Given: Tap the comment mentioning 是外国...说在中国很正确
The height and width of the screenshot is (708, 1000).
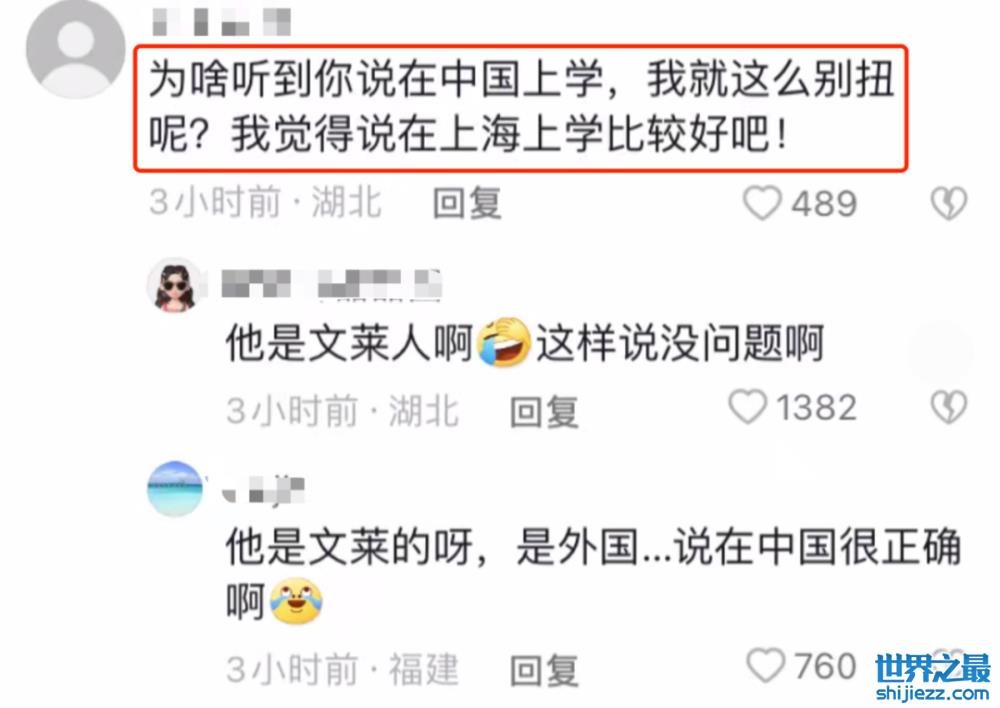Looking at the screenshot, I should (593, 573).
